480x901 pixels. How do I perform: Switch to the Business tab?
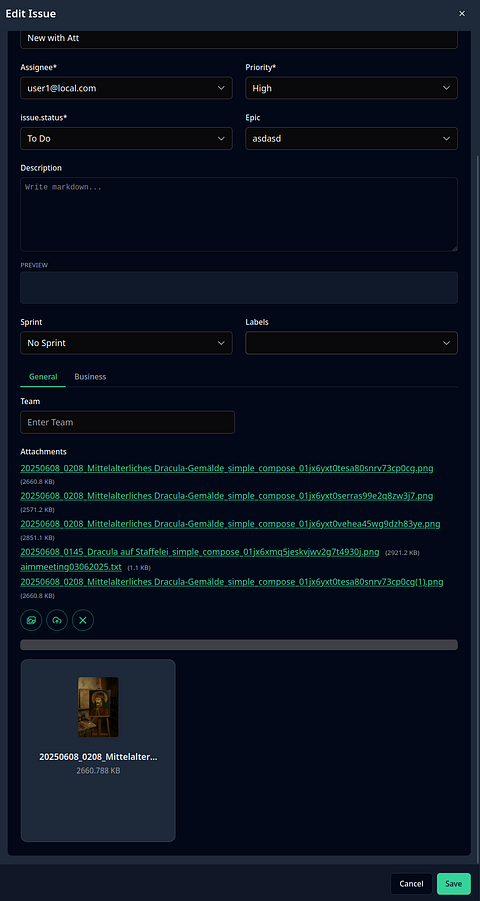pyautogui.click(x=90, y=377)
